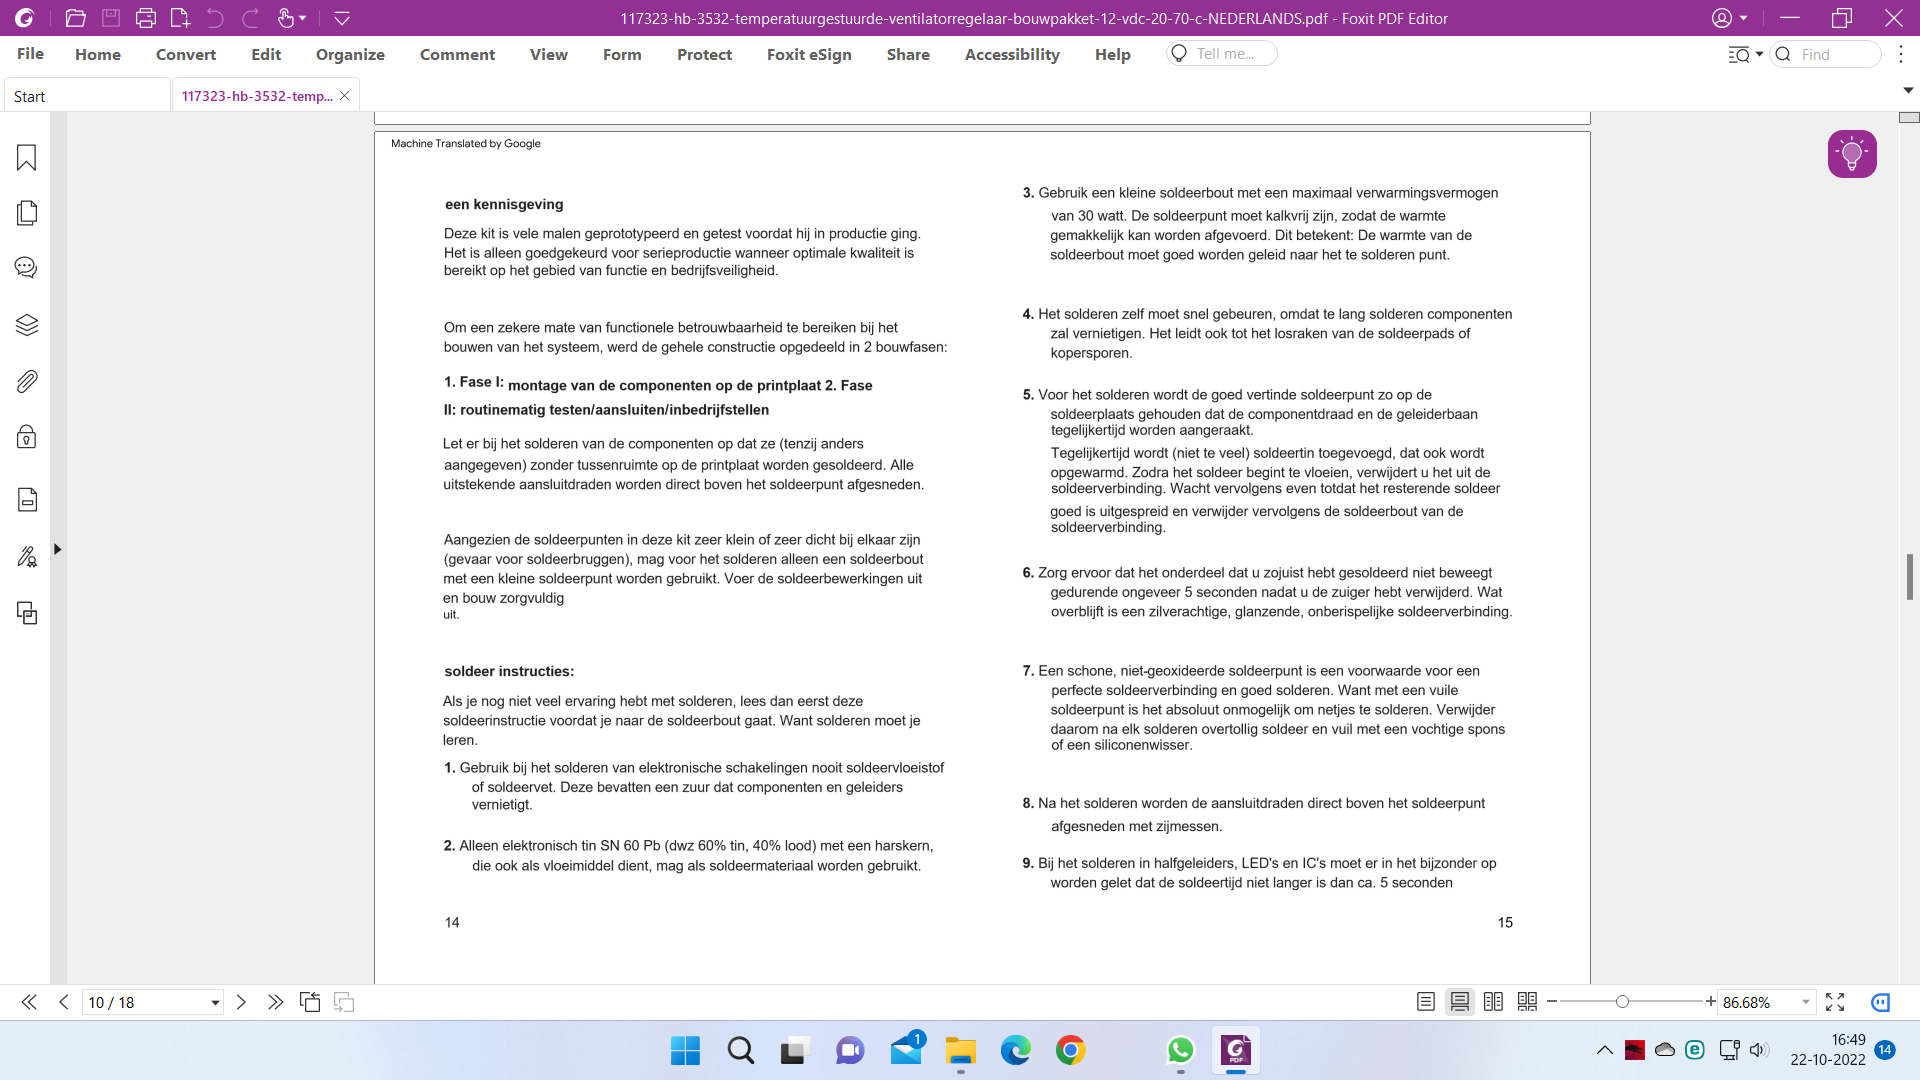This screenshot has width=1920, height=1080.
Task: Click the zoom in plus button
Action: [x=1711, y=1002]
